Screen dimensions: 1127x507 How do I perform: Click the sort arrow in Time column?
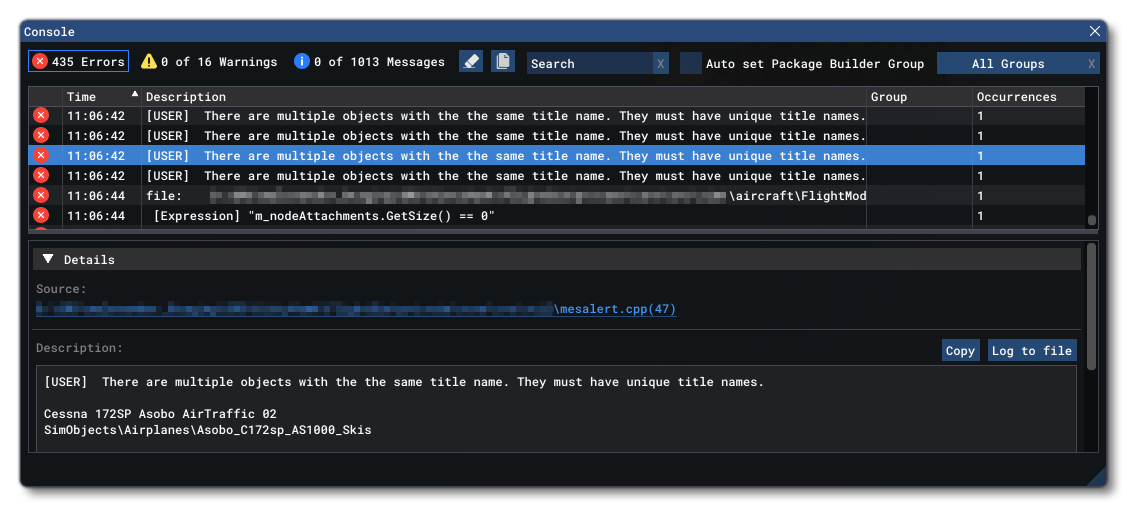pos(134,93)
